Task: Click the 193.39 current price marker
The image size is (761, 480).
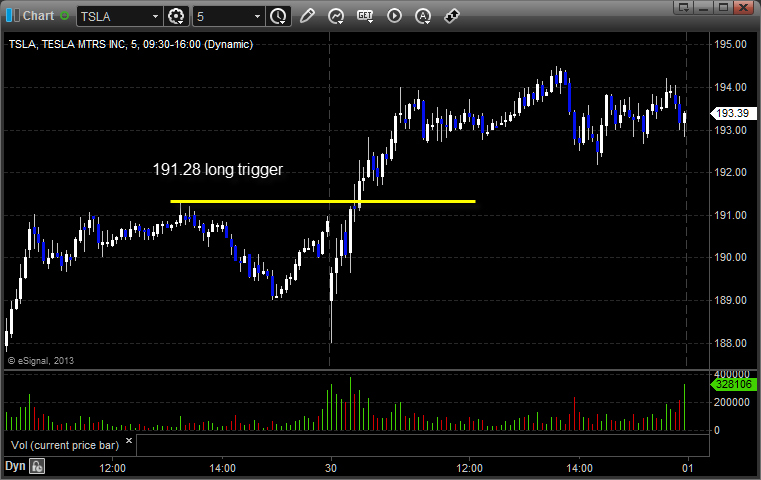Action: point(733,113)
